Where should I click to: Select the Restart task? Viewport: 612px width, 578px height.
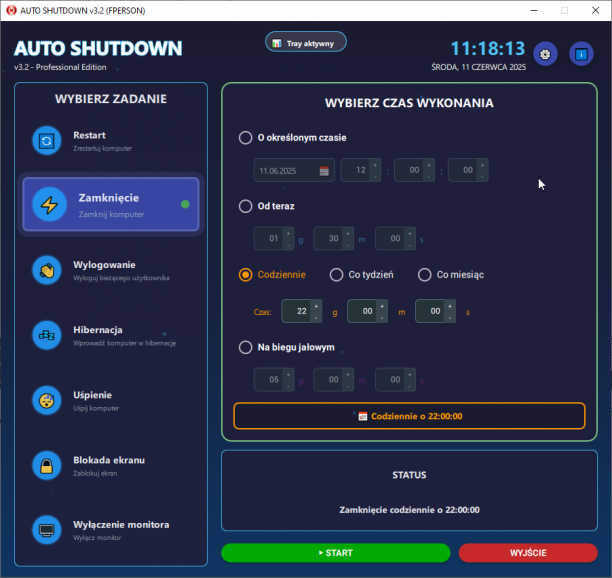pyautogui.click(x=111, y=141)
